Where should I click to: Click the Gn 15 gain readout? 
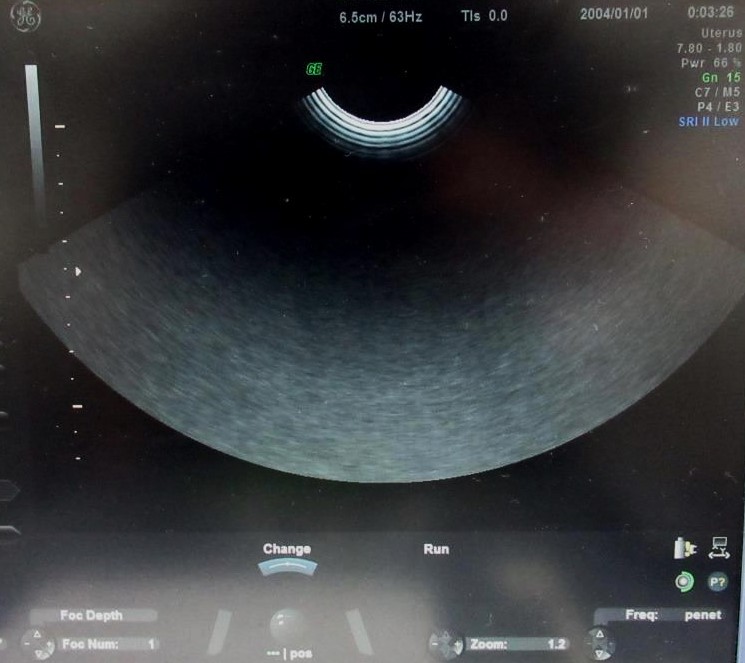tap(720, 77)
